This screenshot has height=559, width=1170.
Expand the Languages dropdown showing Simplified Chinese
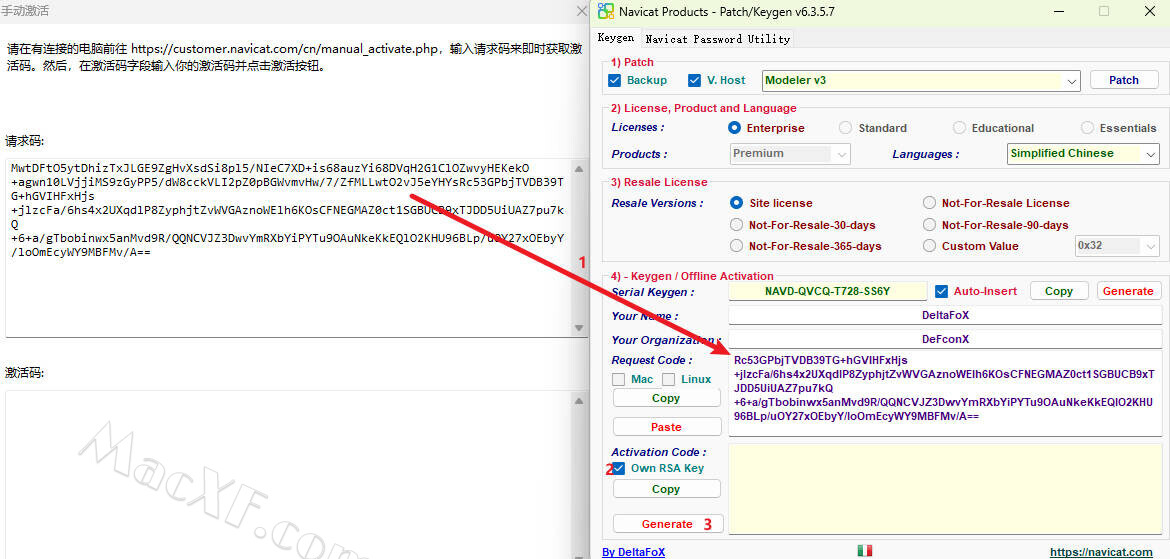click(x=1150, y=154)
